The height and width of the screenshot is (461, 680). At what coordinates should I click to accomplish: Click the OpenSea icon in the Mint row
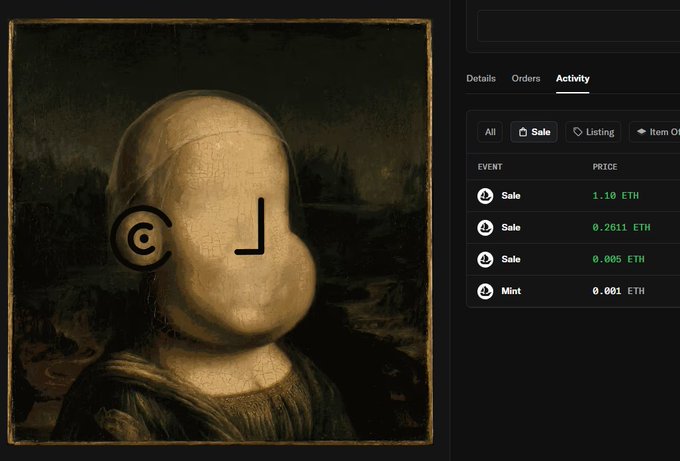coord(485,291)
